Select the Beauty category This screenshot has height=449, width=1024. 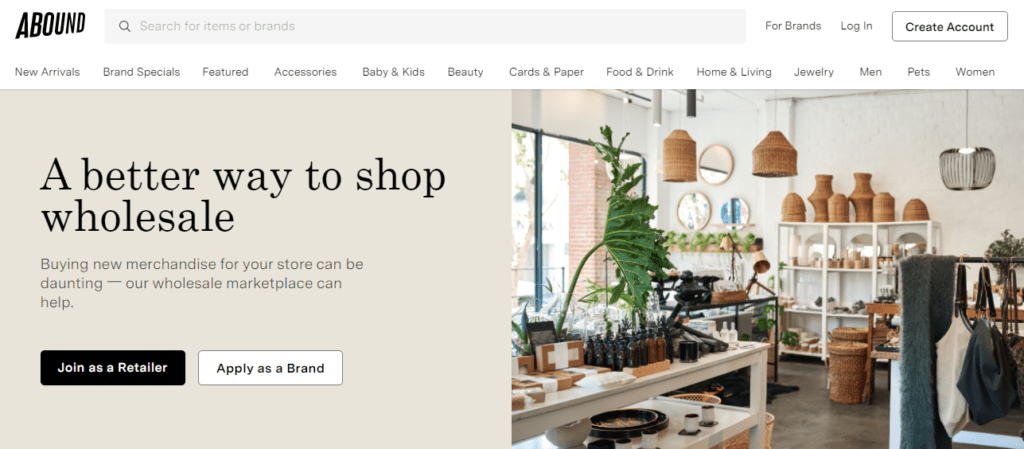[x=465, y=72]
